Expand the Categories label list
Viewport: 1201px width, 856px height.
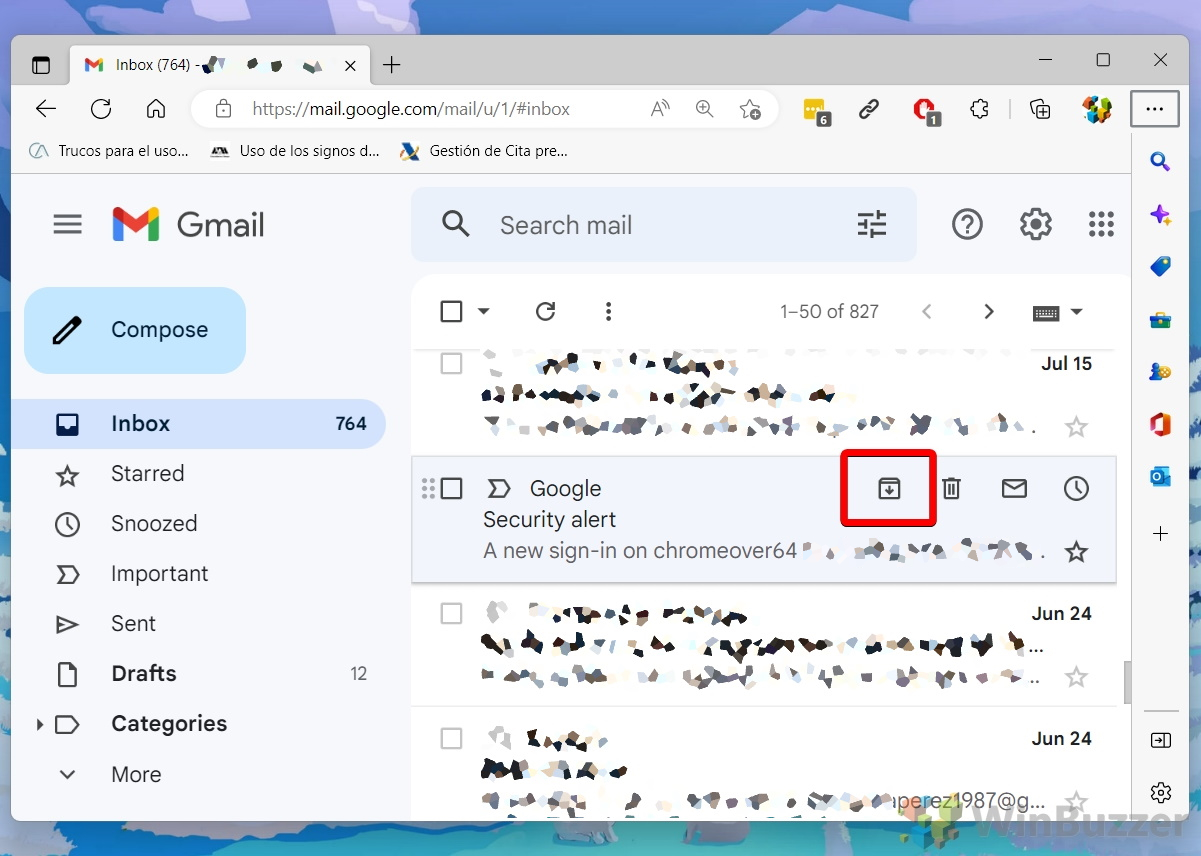tap(40, 724)
